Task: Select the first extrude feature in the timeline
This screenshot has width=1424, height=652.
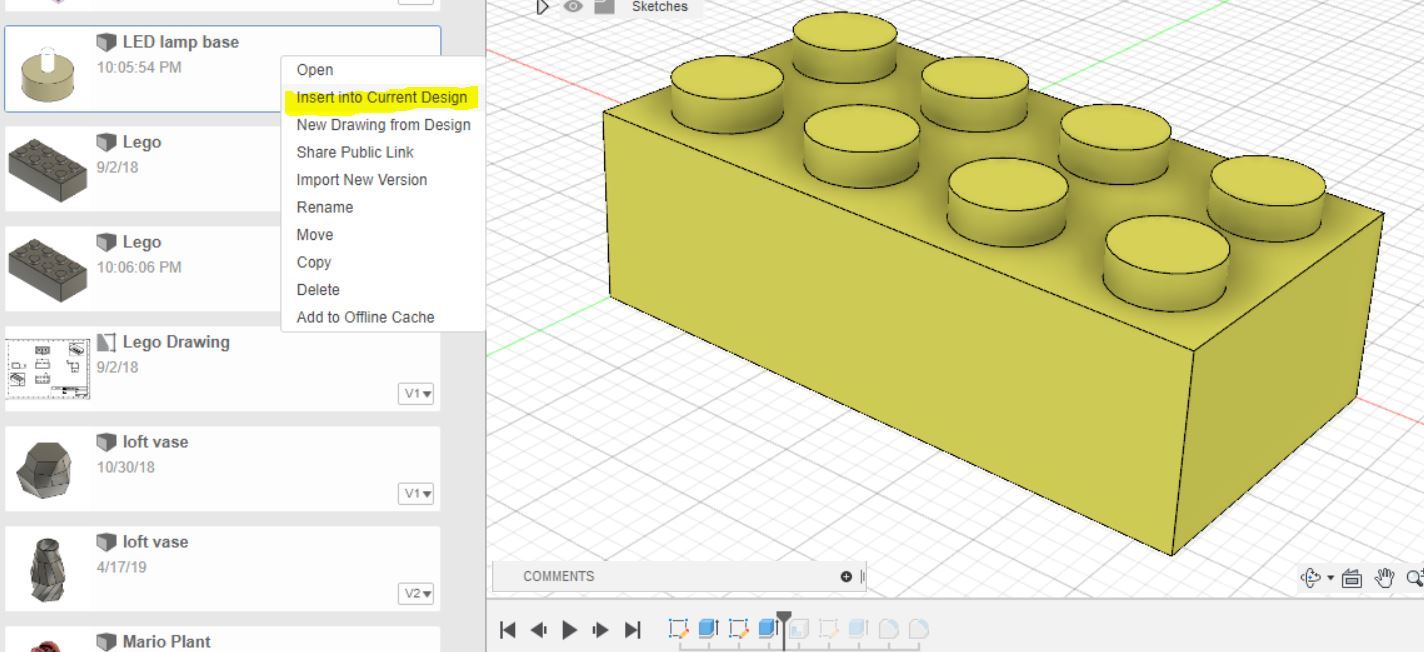Action: (708, 629)
